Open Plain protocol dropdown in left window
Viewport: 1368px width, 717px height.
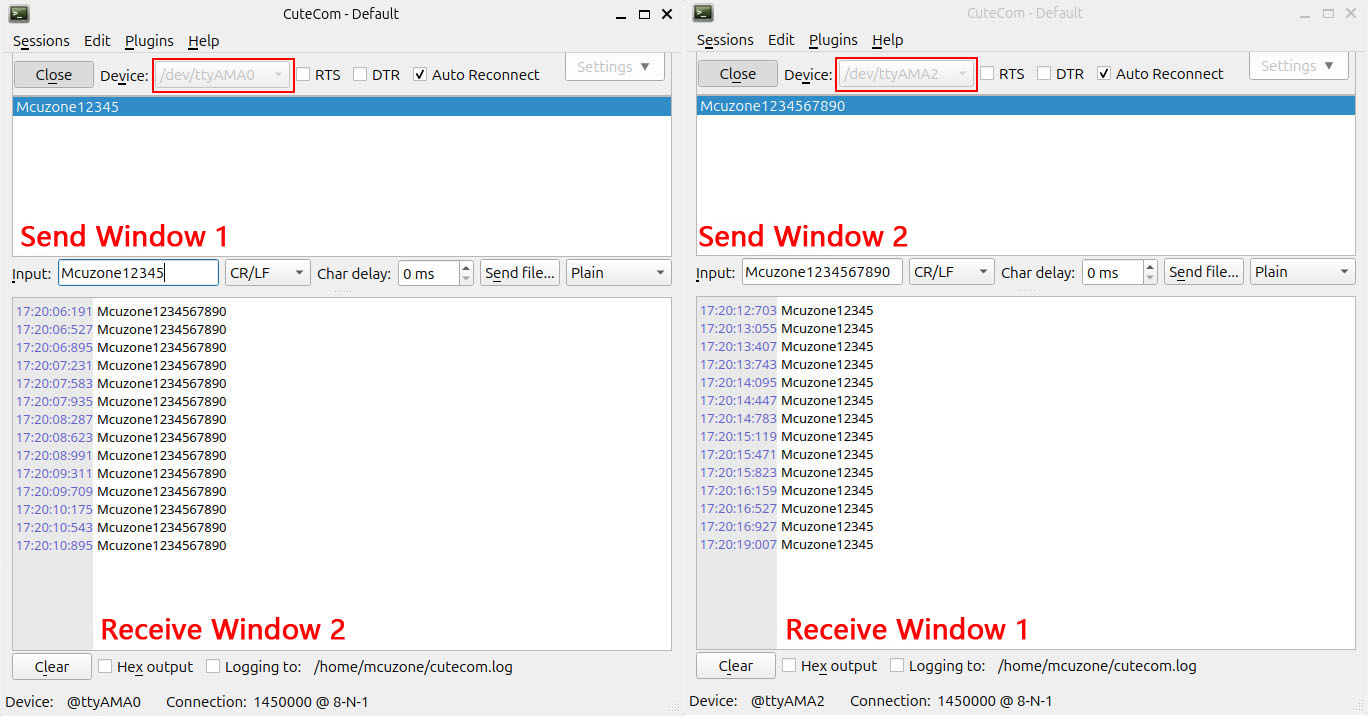(x=619, y=273)
